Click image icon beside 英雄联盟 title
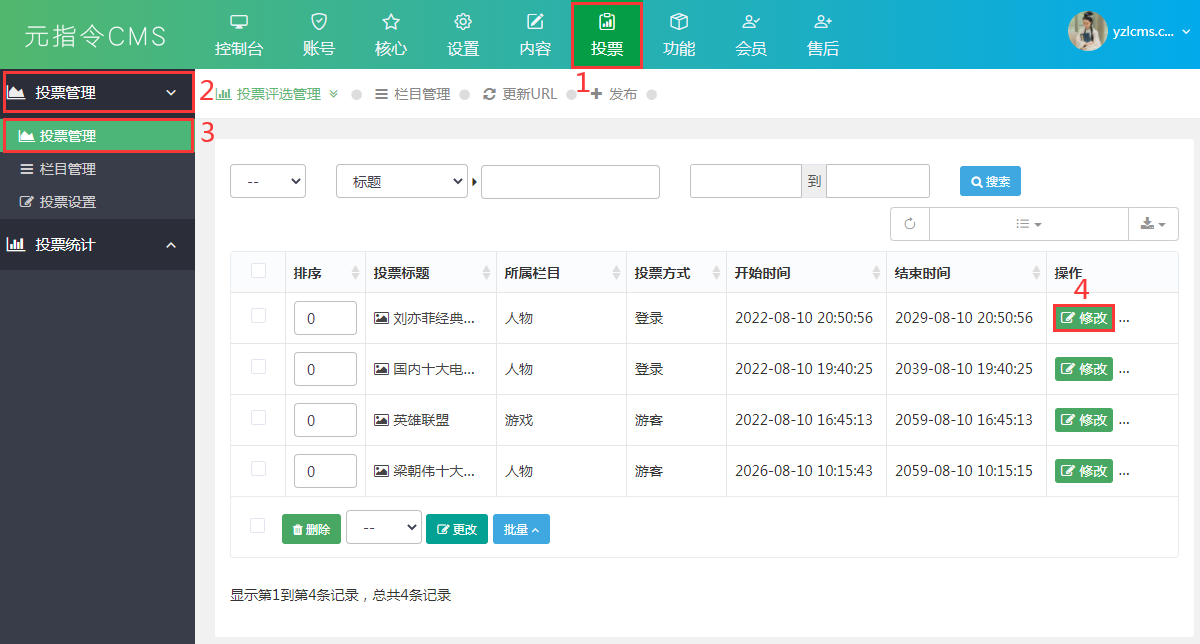 [x=381, y=420]
